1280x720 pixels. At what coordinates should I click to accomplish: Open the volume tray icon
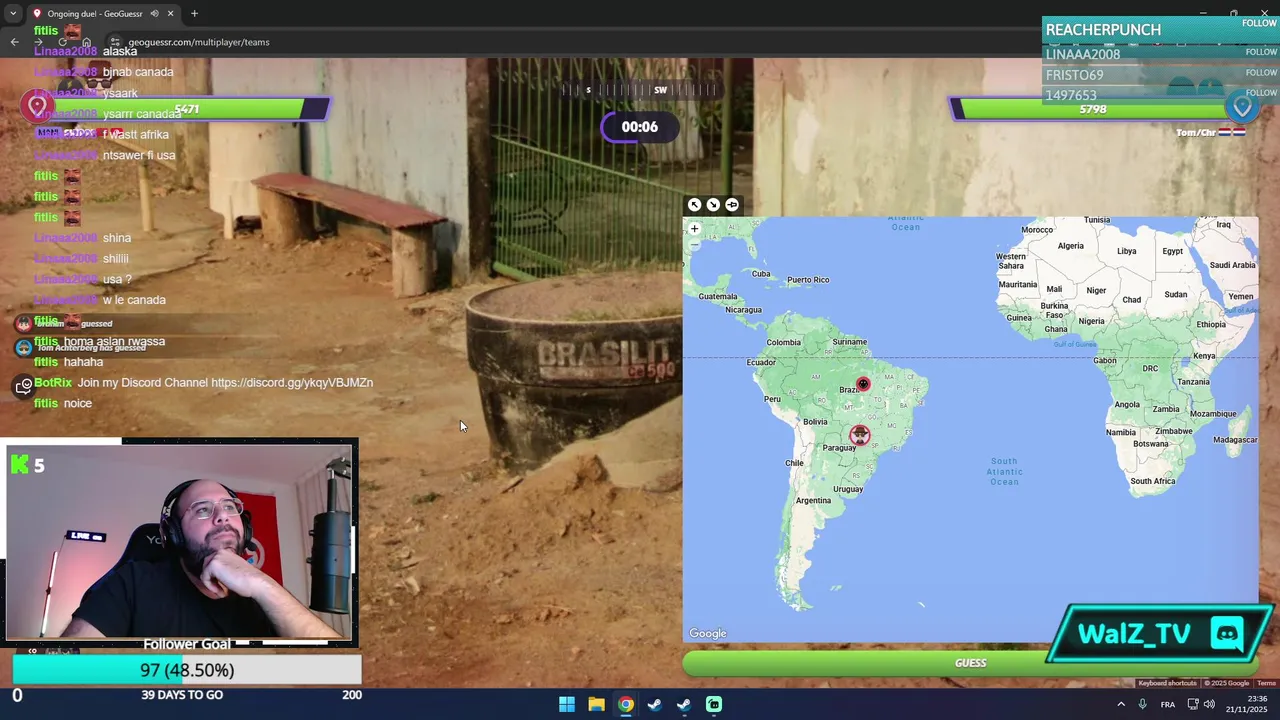click(x=1209, y=704)
